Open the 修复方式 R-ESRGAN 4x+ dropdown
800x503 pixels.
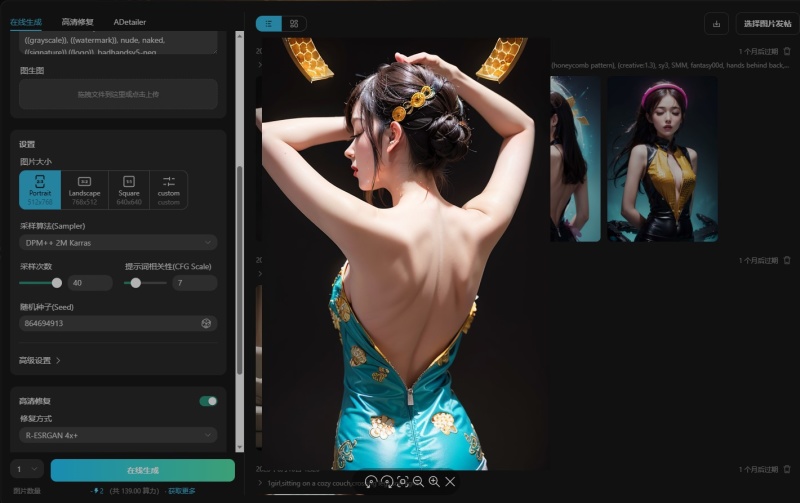[118, 435]
